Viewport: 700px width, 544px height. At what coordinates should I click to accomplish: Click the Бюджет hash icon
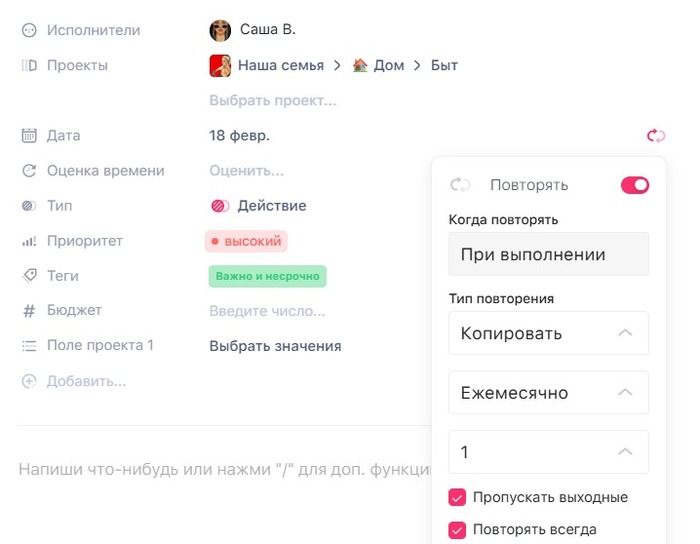(29, 311)
